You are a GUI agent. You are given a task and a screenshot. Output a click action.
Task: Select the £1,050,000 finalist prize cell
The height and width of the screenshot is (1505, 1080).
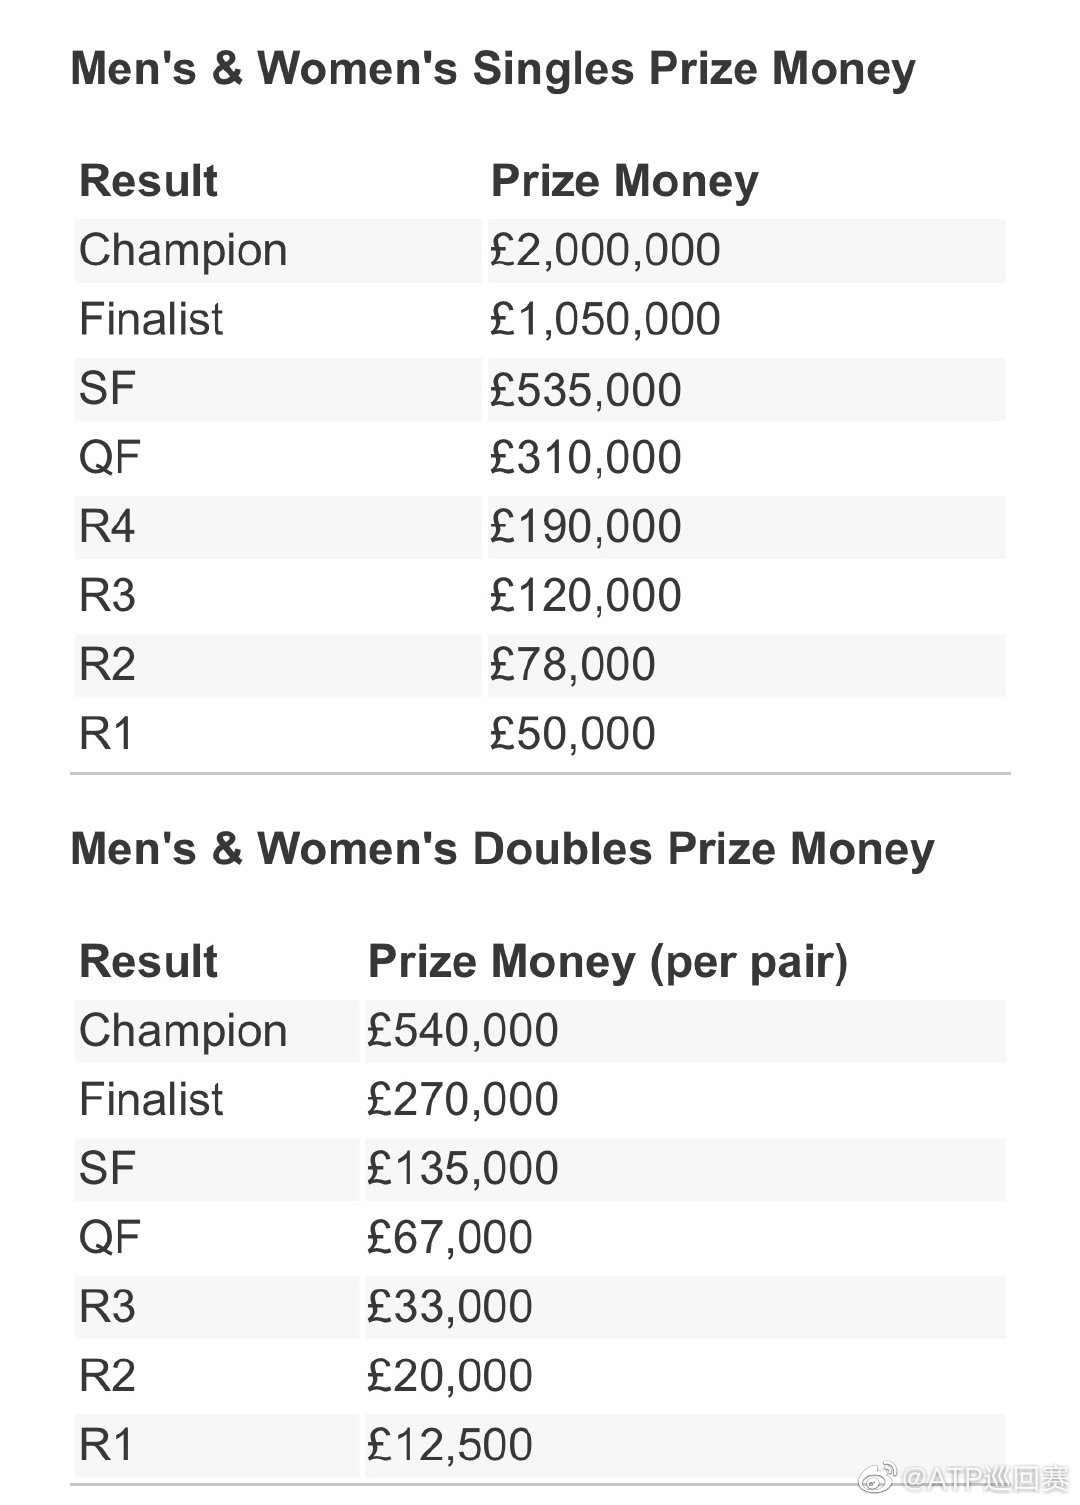(605, 319)
